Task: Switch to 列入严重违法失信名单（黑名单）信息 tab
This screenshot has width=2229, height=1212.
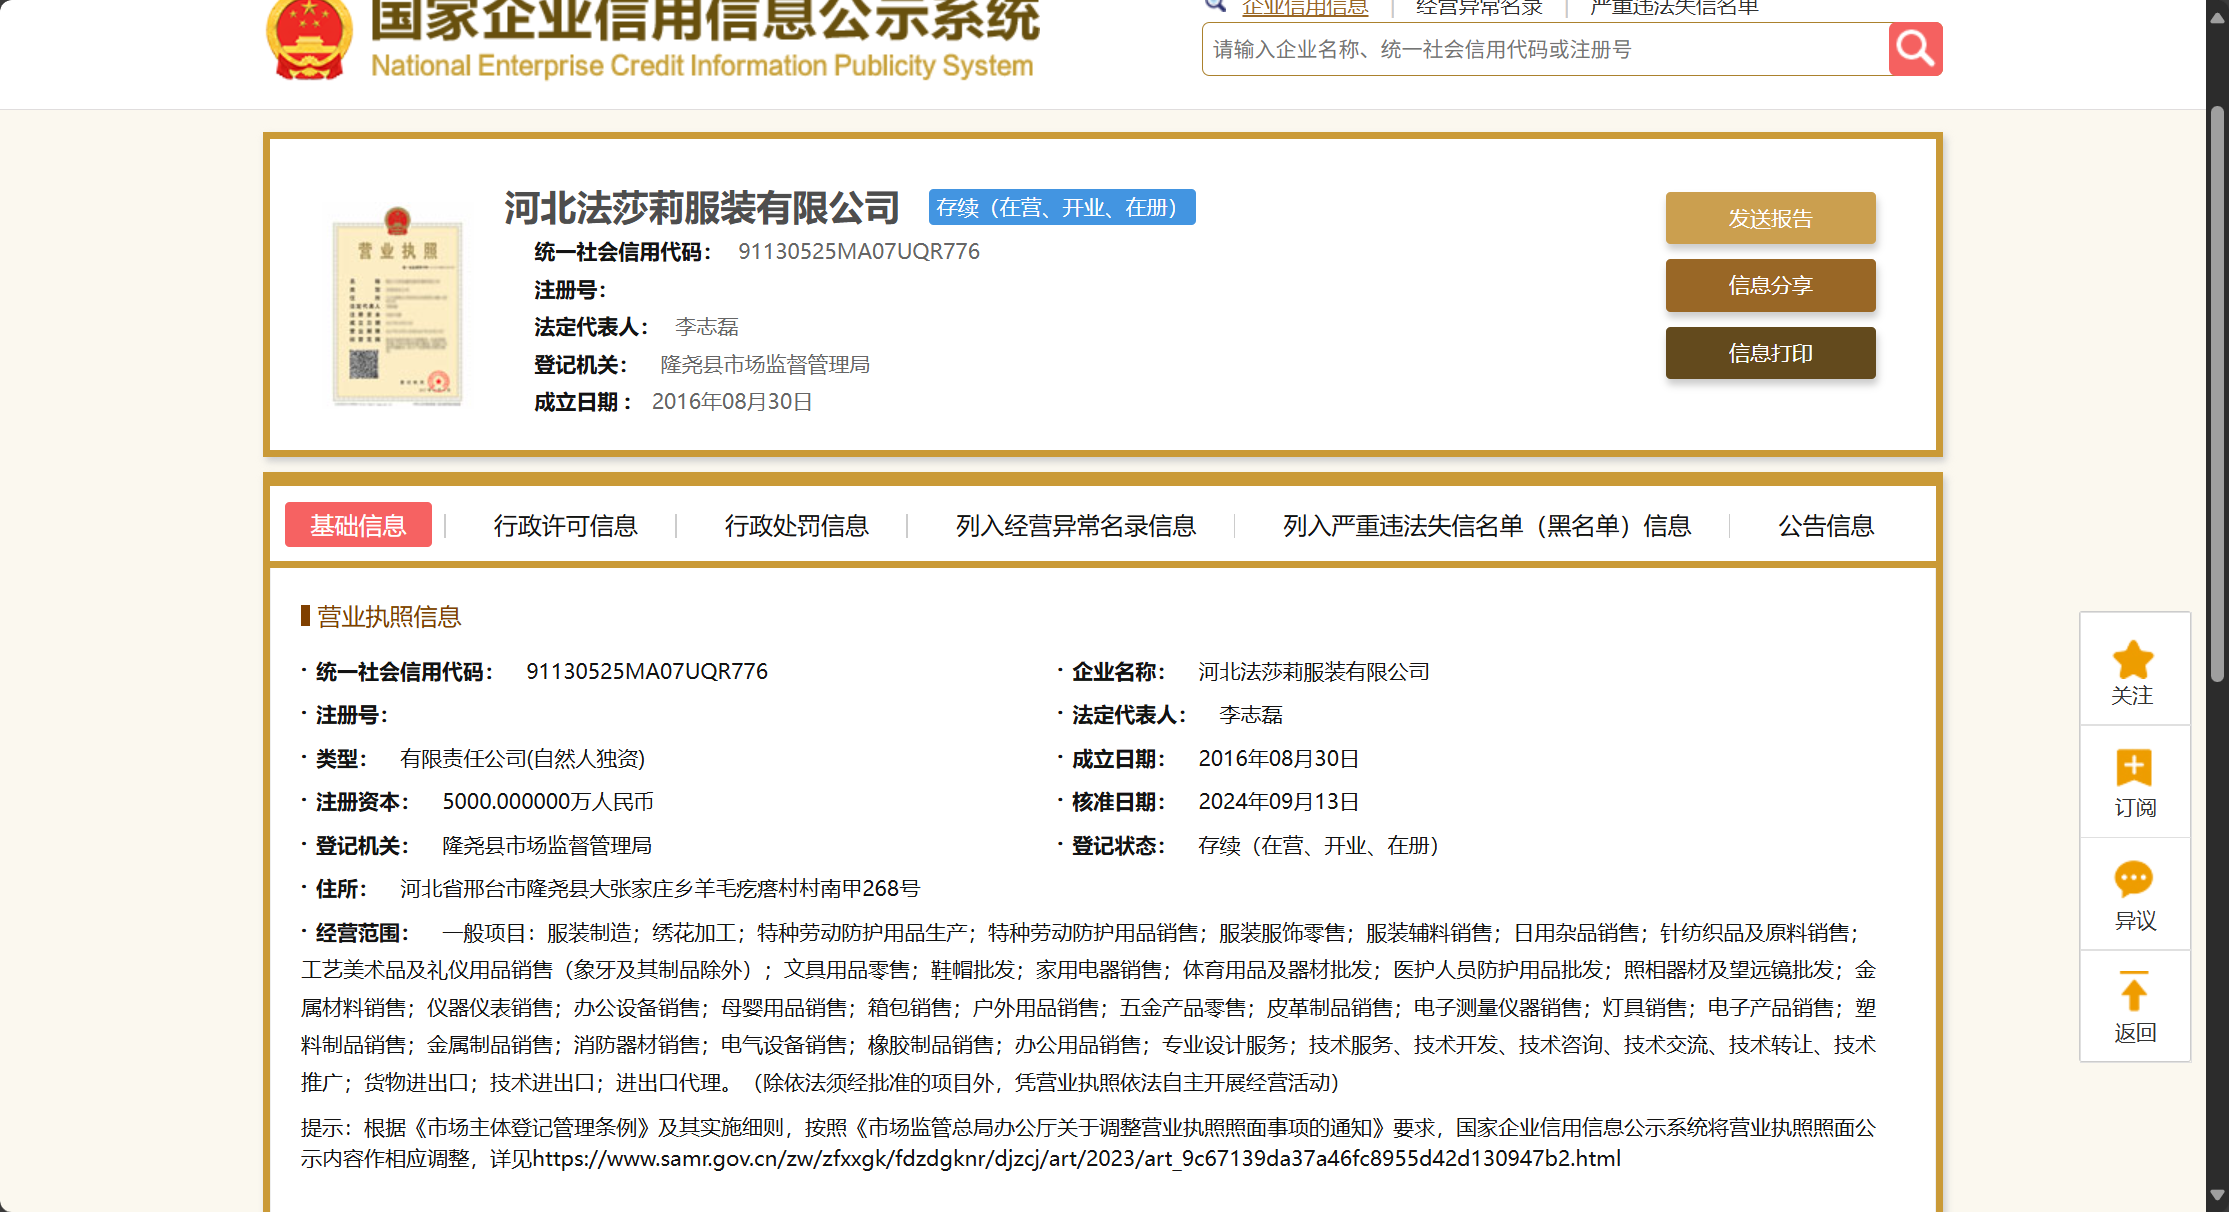Action: coord(1487,526)
